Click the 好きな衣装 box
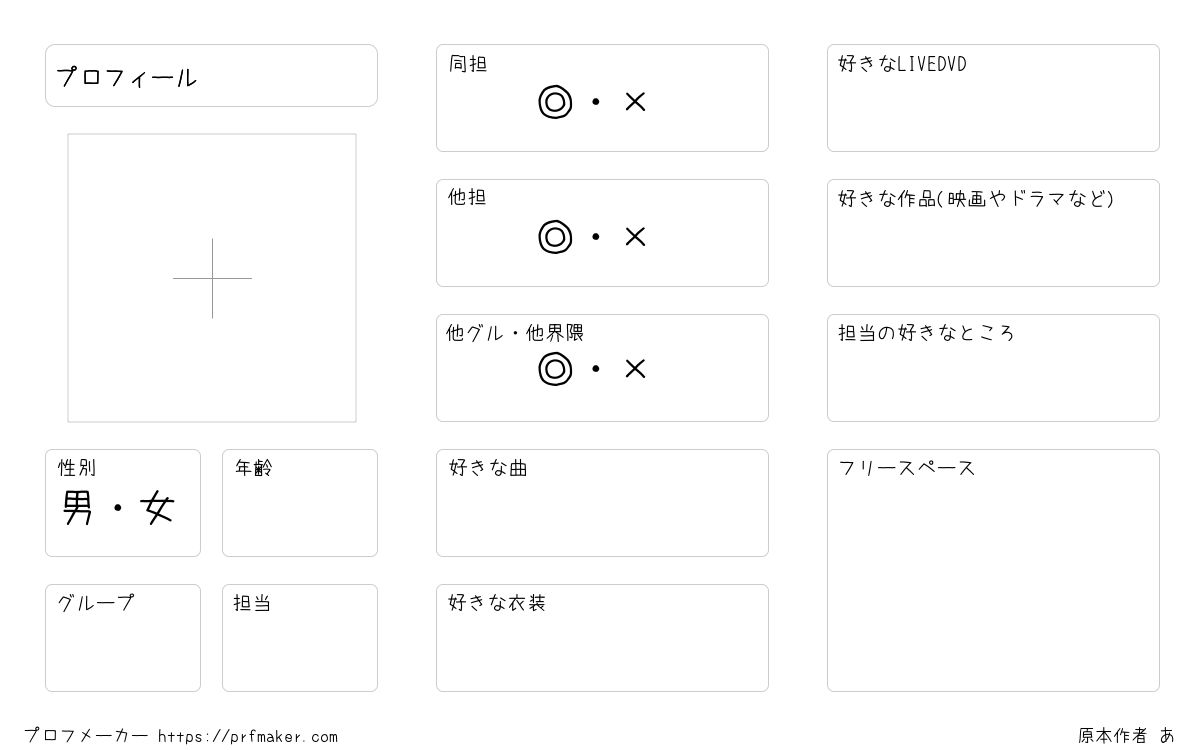The height and width of the screenshot is (750, 1200). tap(602, 638)
